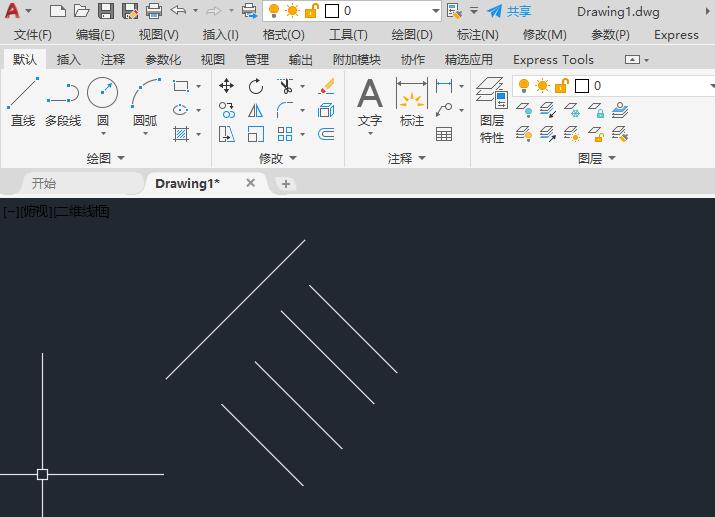Expand the Modify (修改) panel
The width and height of the screenshot is (715, 517).
pos(277,158)
